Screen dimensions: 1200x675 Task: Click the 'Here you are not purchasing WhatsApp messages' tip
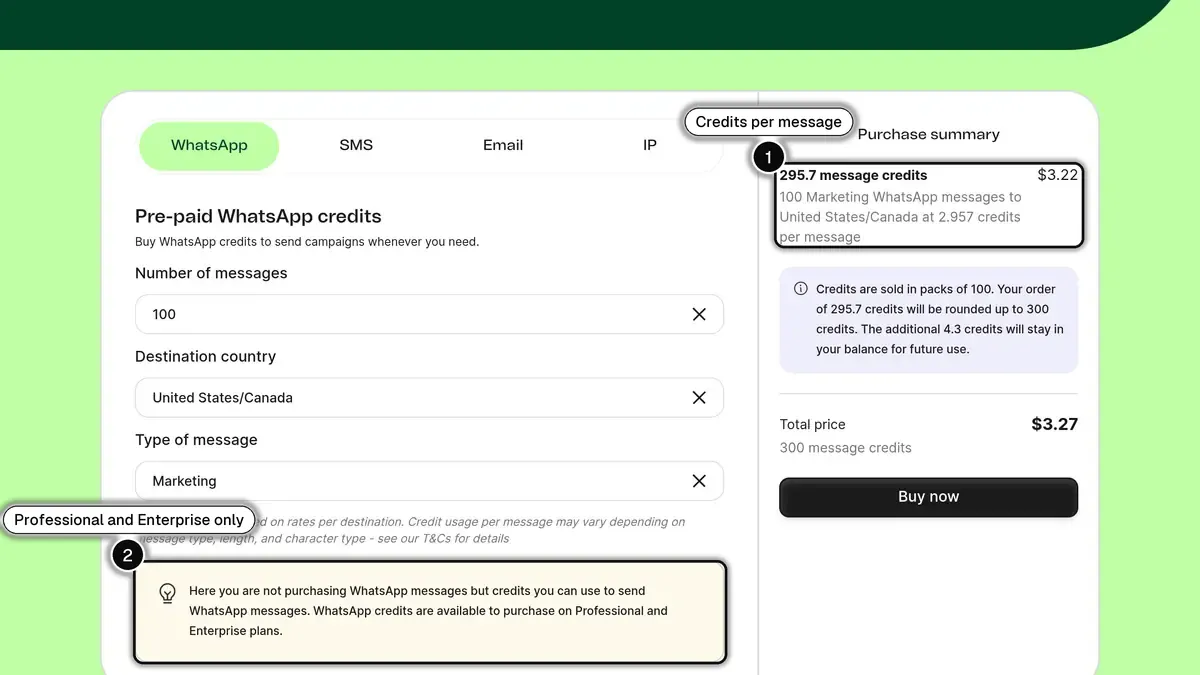pyautogui.click(x=428, y=611)
